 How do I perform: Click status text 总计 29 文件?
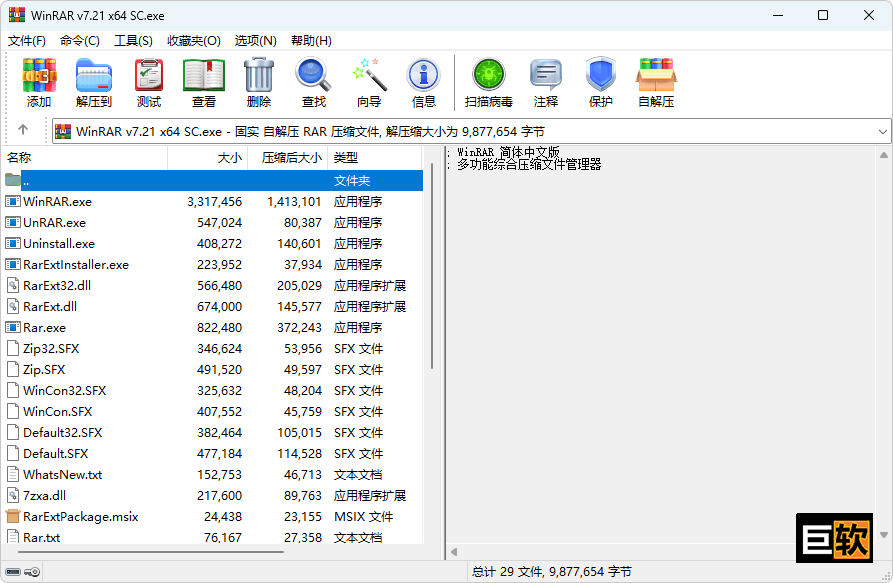tap(507, 572)
